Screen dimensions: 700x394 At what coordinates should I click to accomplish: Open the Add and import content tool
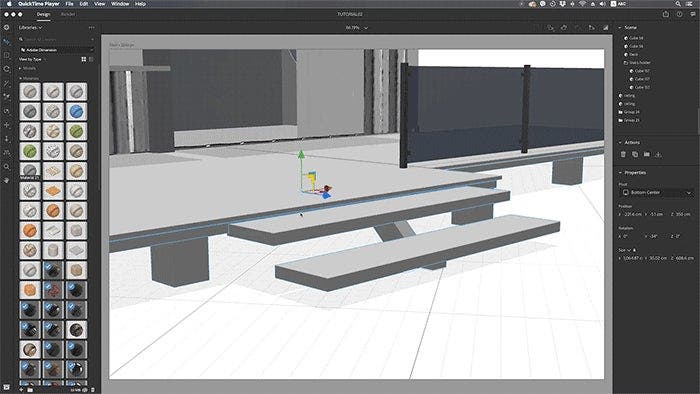click(x=6, y=28)
